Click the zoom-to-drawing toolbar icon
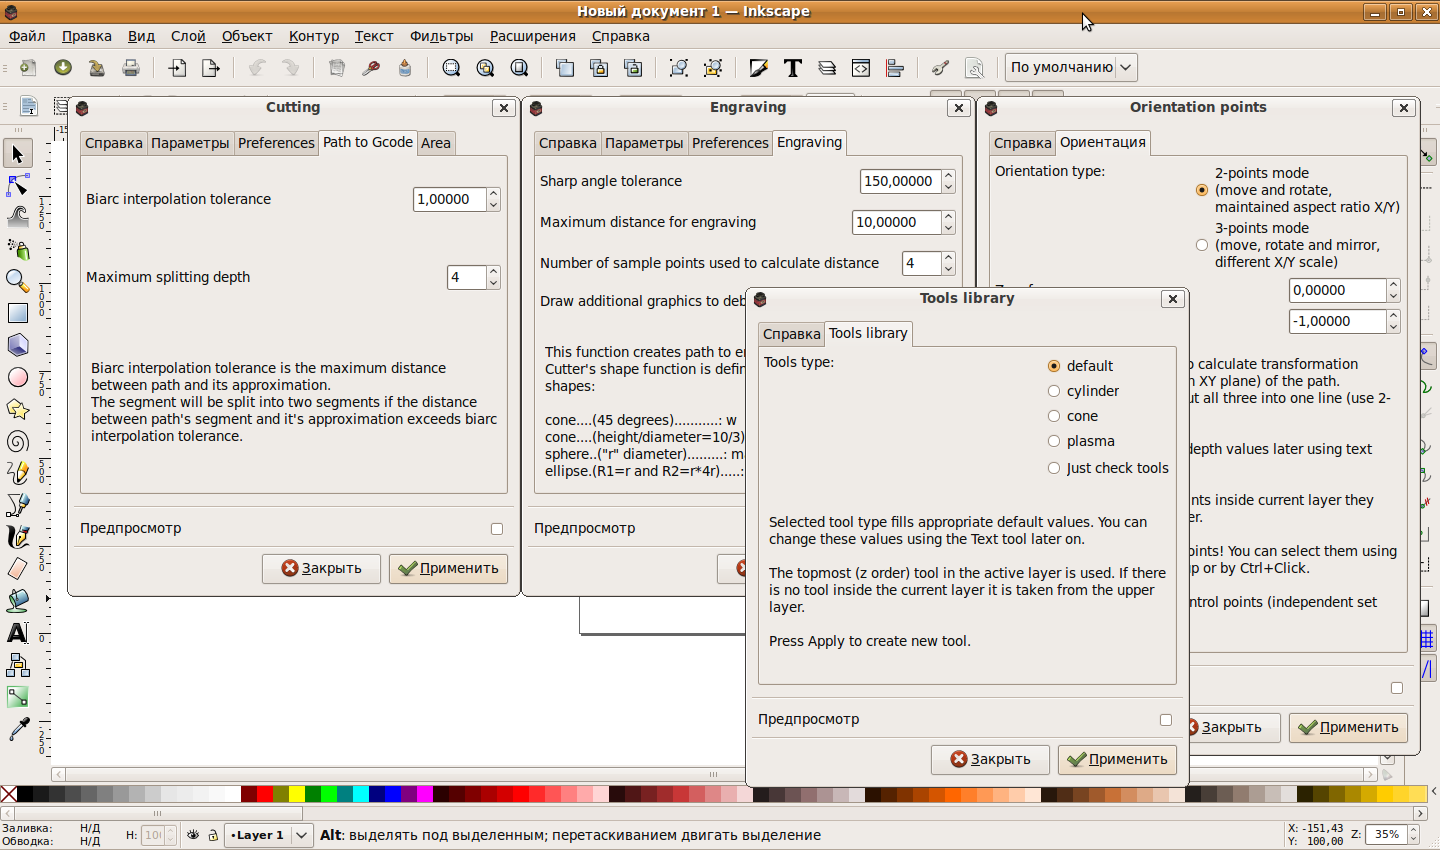This screenshot has width=1440, height=850. click(485, 68)
